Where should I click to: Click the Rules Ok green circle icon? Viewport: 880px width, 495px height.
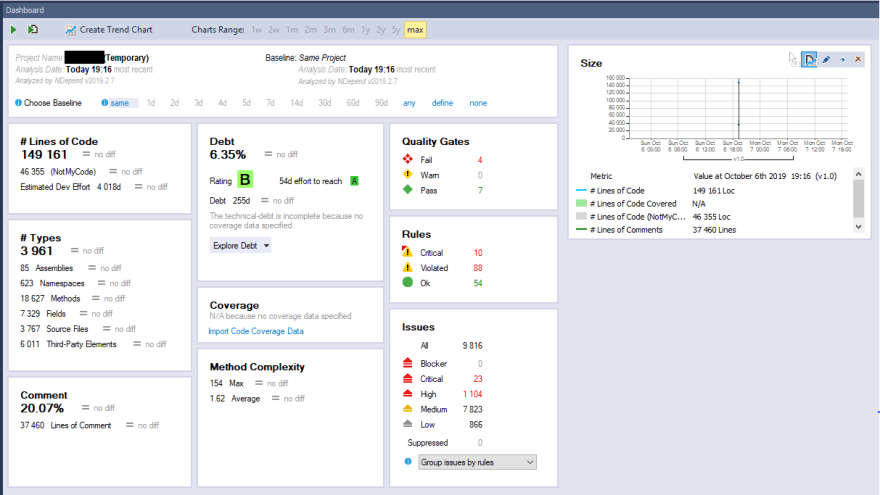408,282
